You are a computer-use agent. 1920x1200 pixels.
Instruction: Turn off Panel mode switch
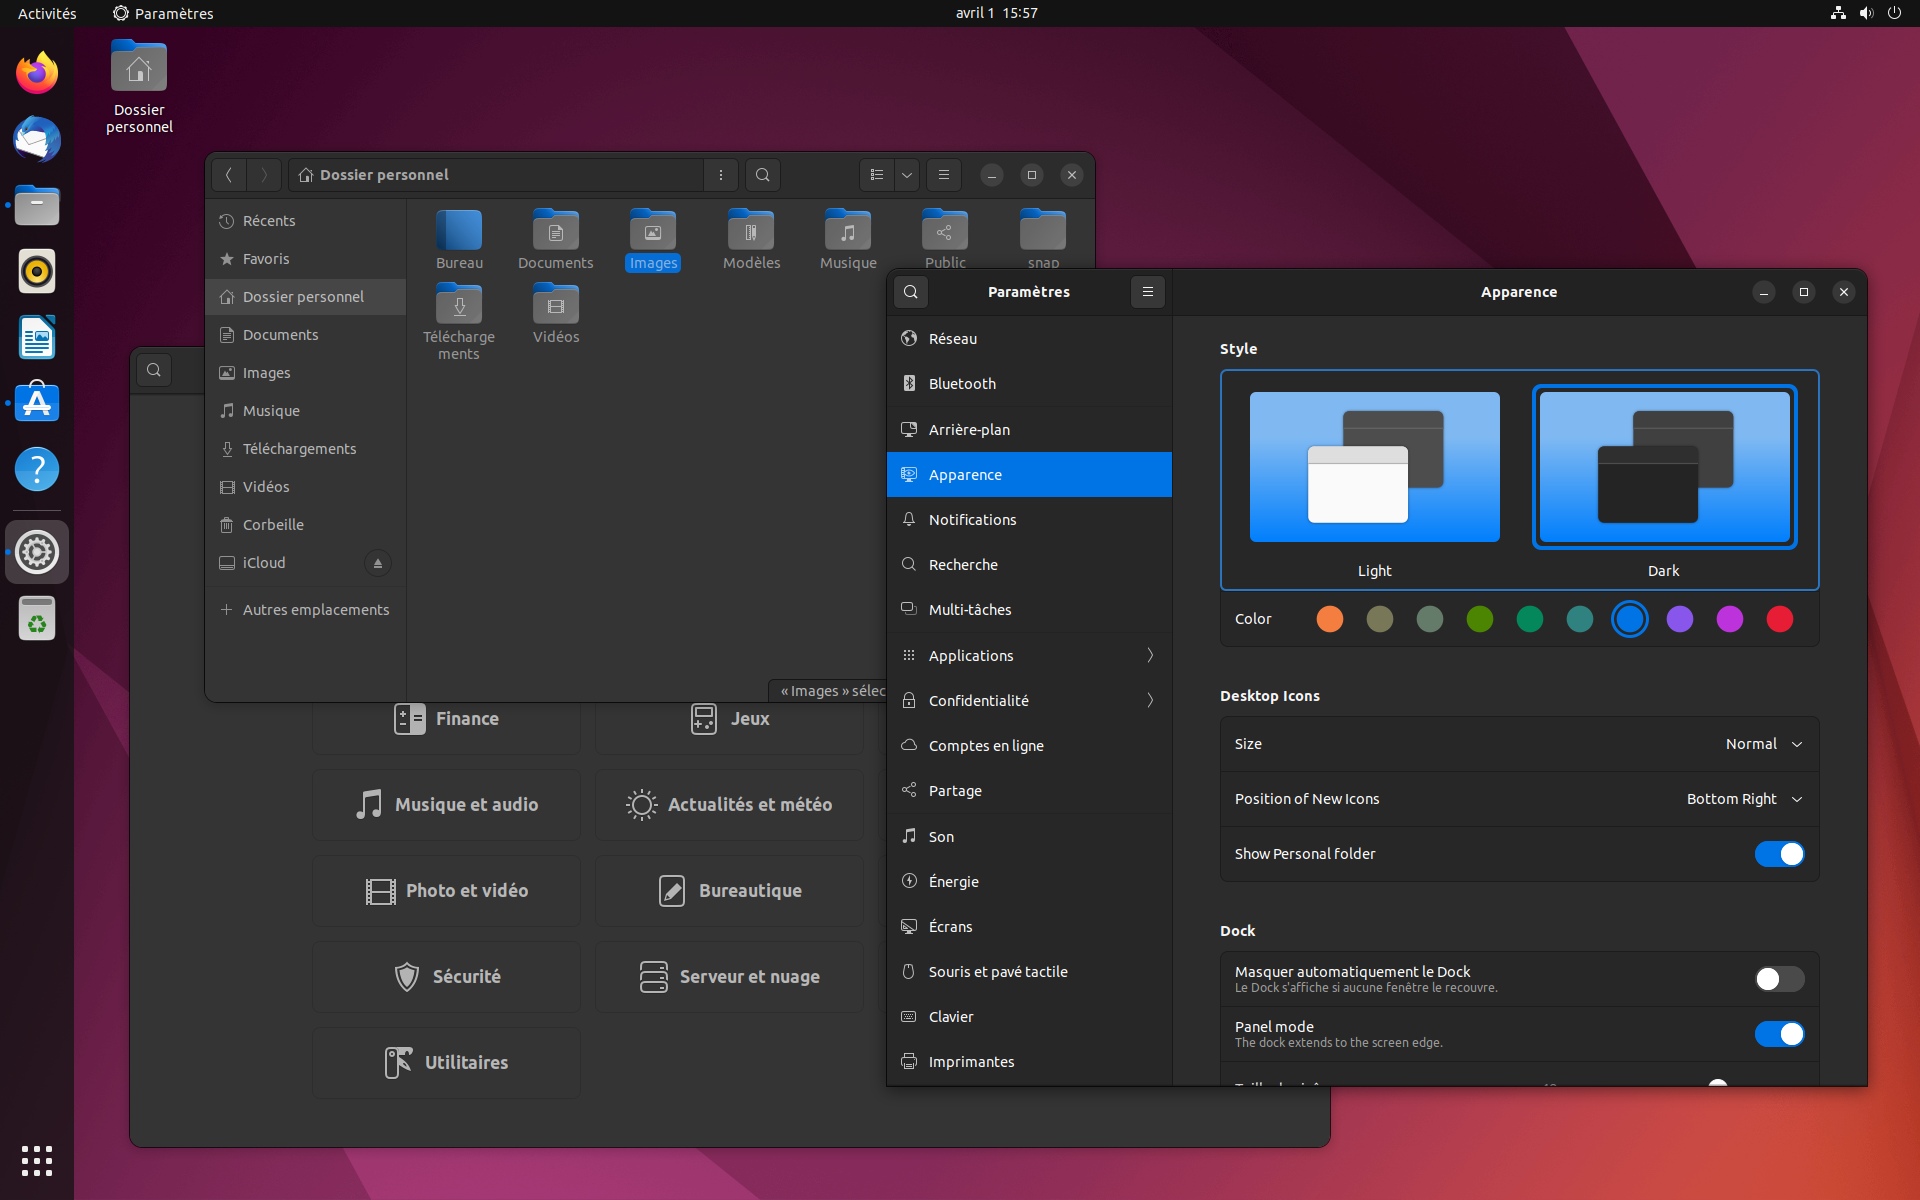1778,1034
